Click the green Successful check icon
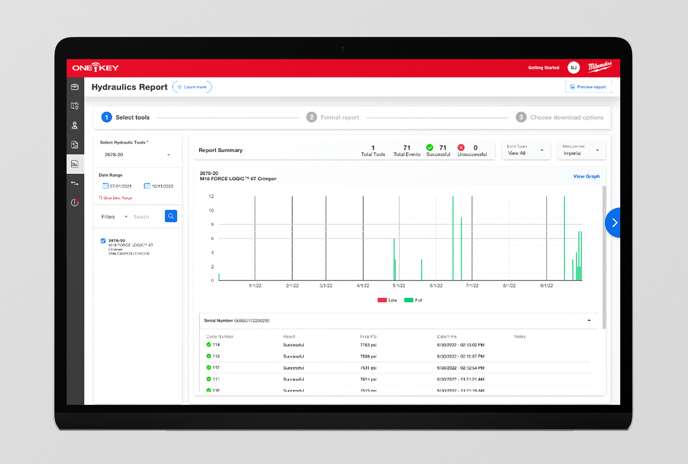Viewport: 688px width, 464px height. click(430, 147)
